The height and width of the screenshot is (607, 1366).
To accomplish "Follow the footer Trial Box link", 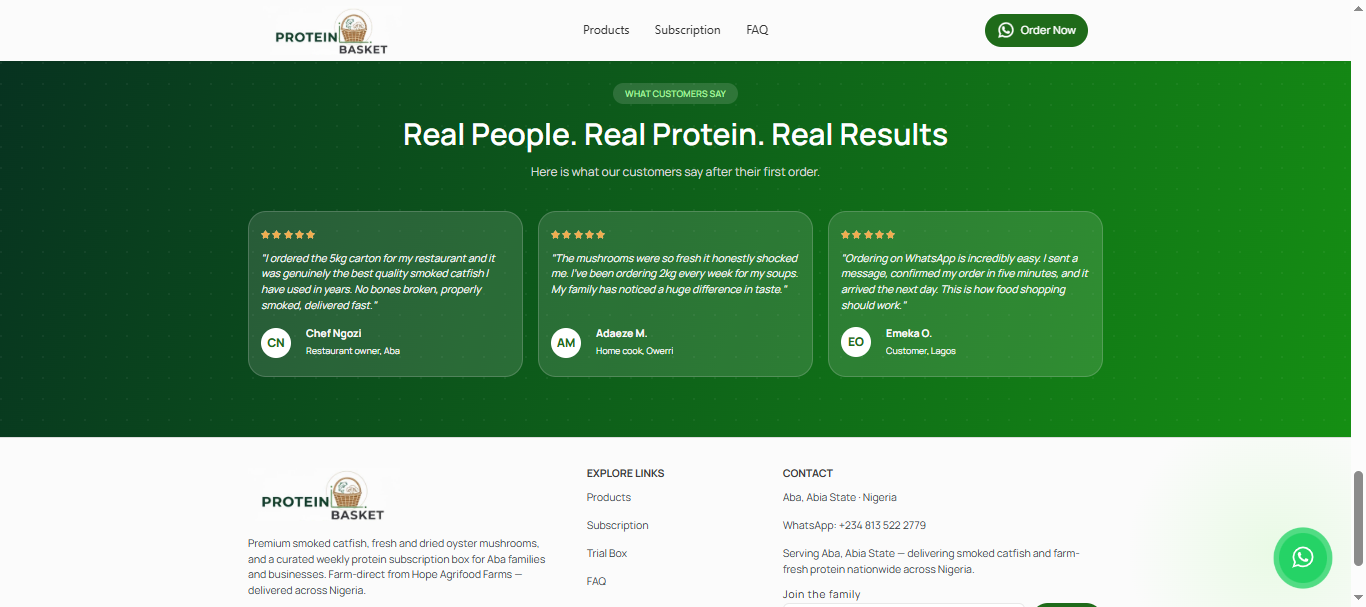I will (607, 553).
